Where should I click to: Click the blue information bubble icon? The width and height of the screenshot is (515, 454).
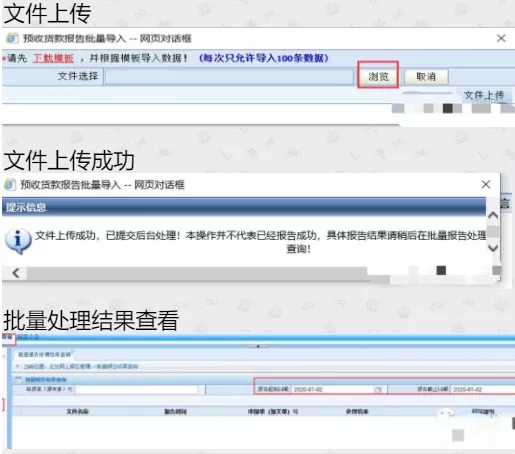(x=18, y=241)
